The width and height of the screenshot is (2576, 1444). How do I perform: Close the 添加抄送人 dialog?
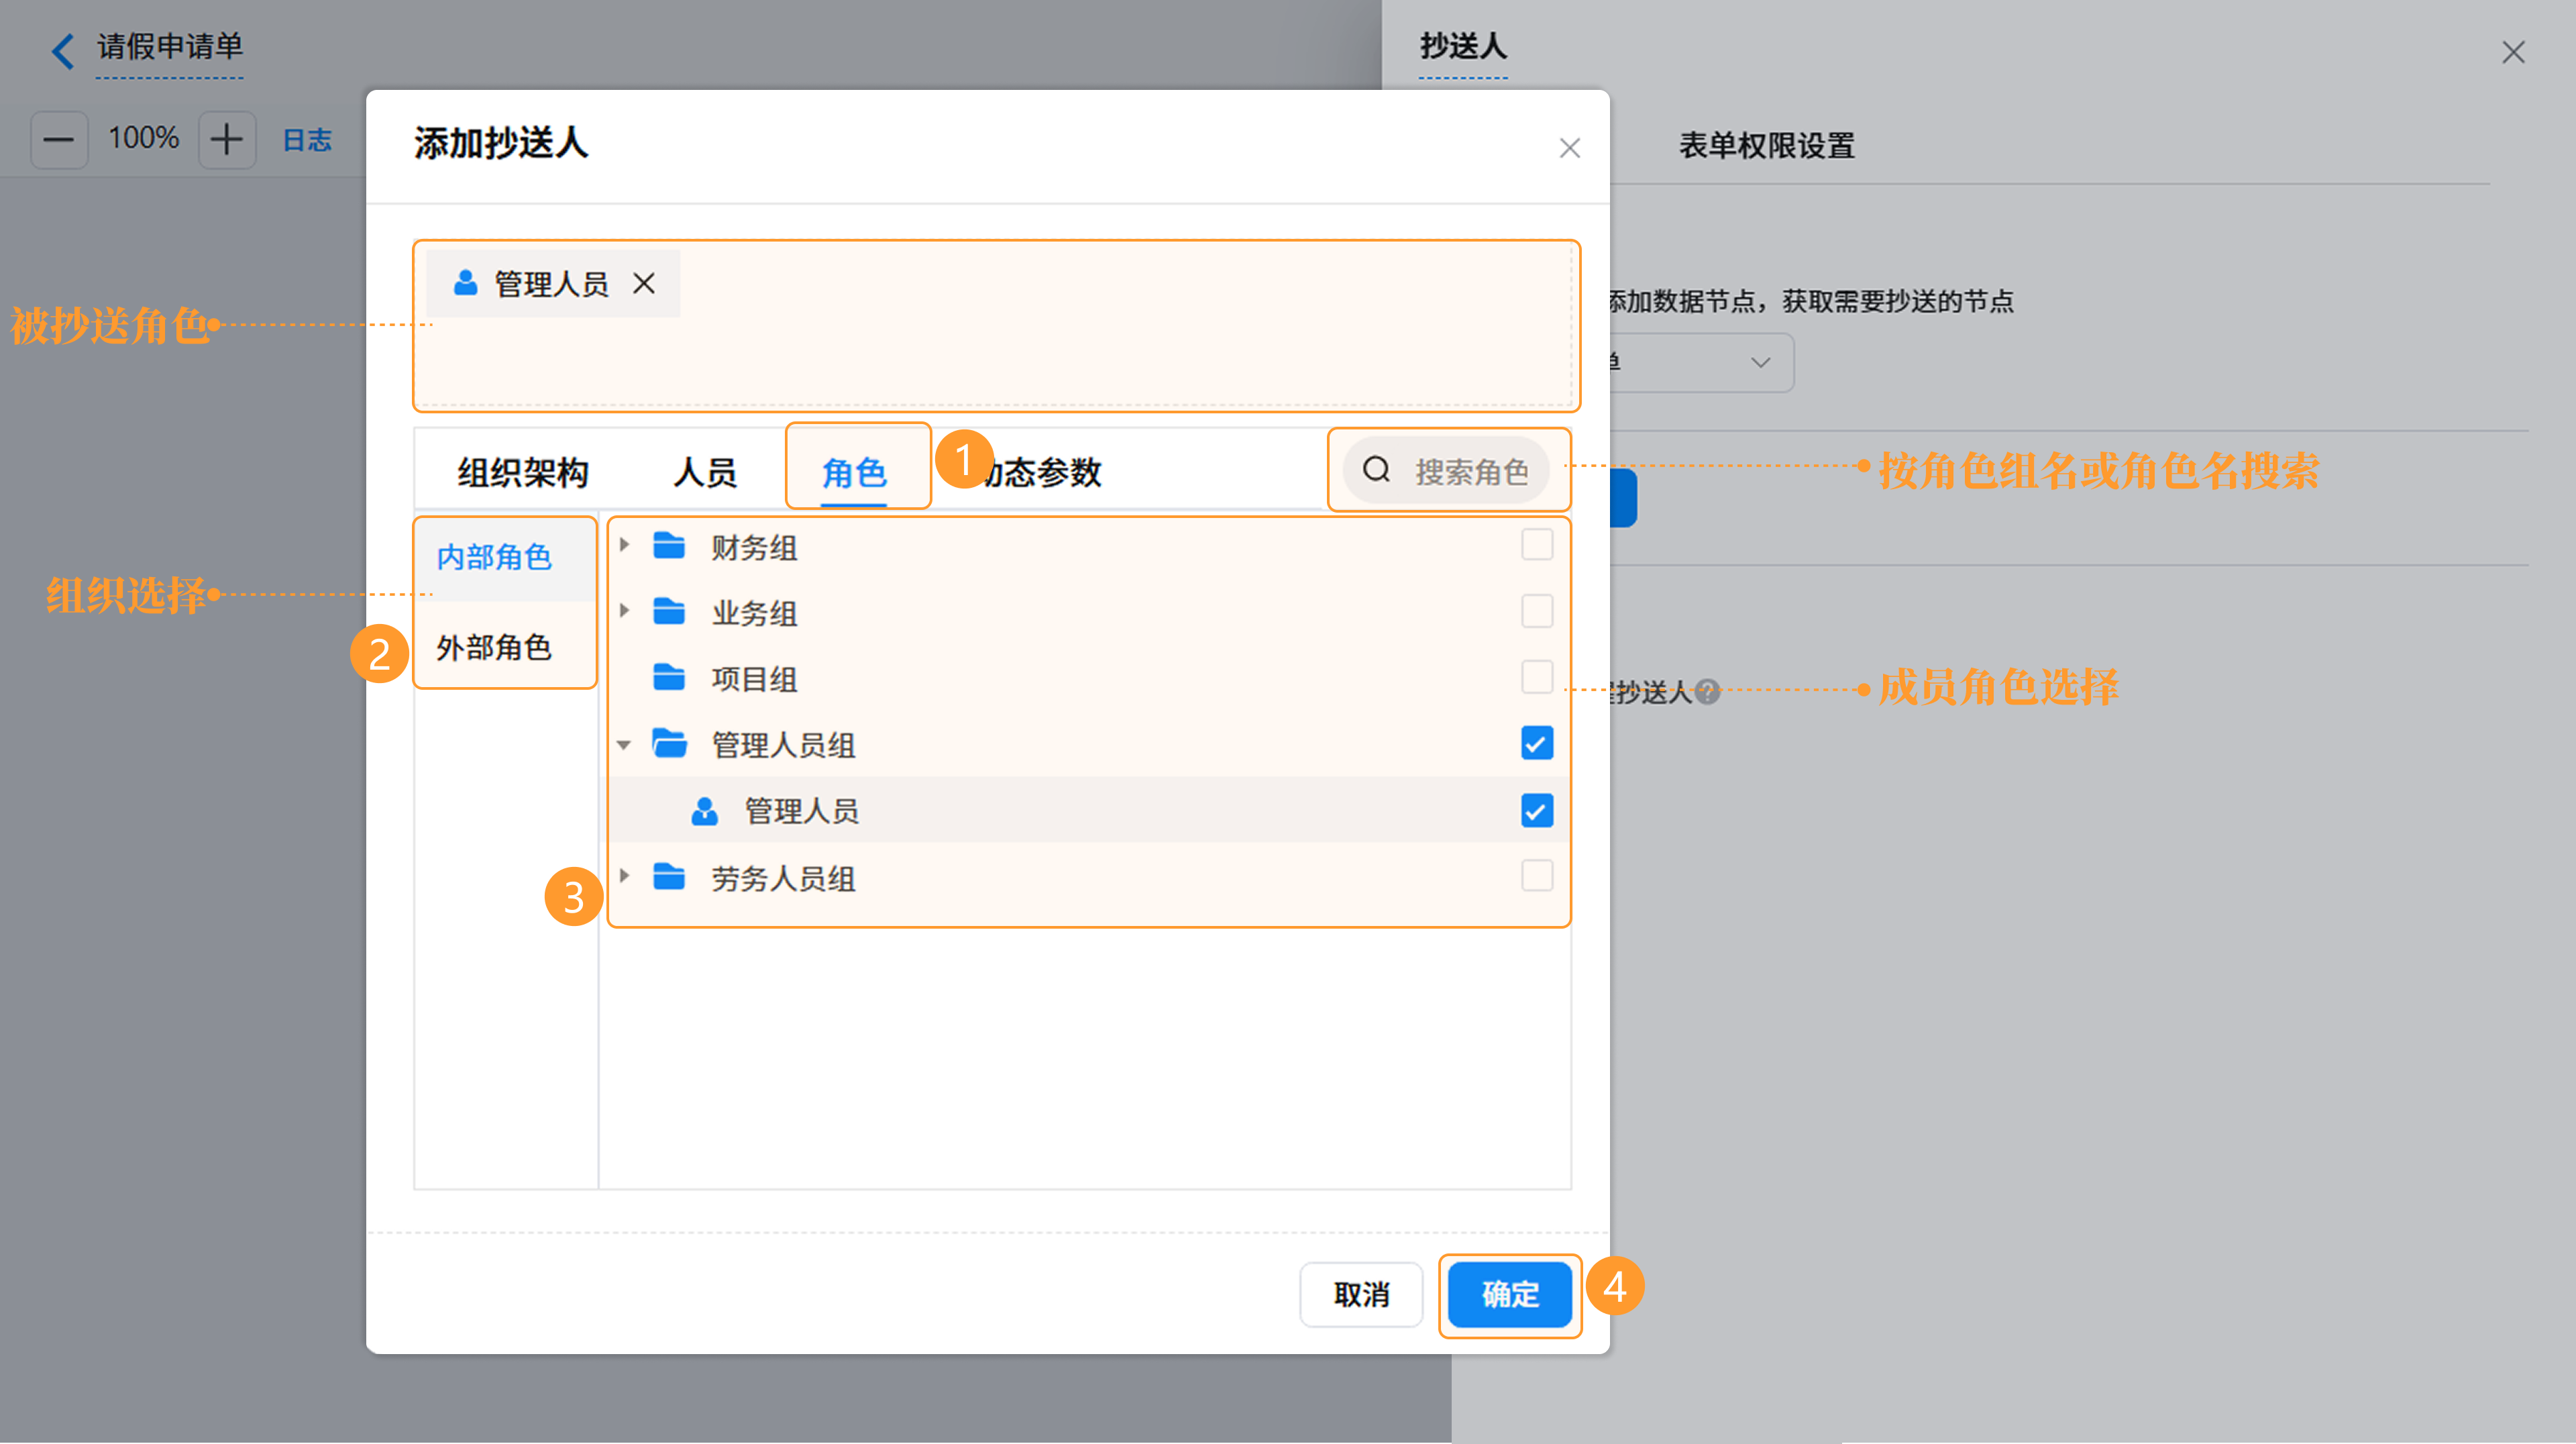click(x=1569, y=148)
